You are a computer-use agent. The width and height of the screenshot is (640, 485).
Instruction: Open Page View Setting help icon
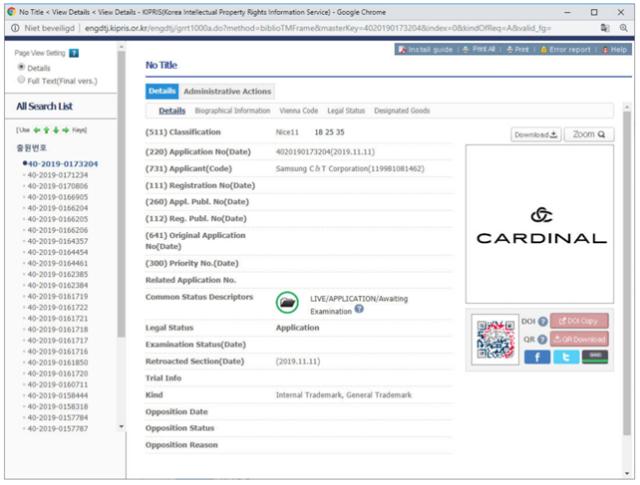pos(74,52)
